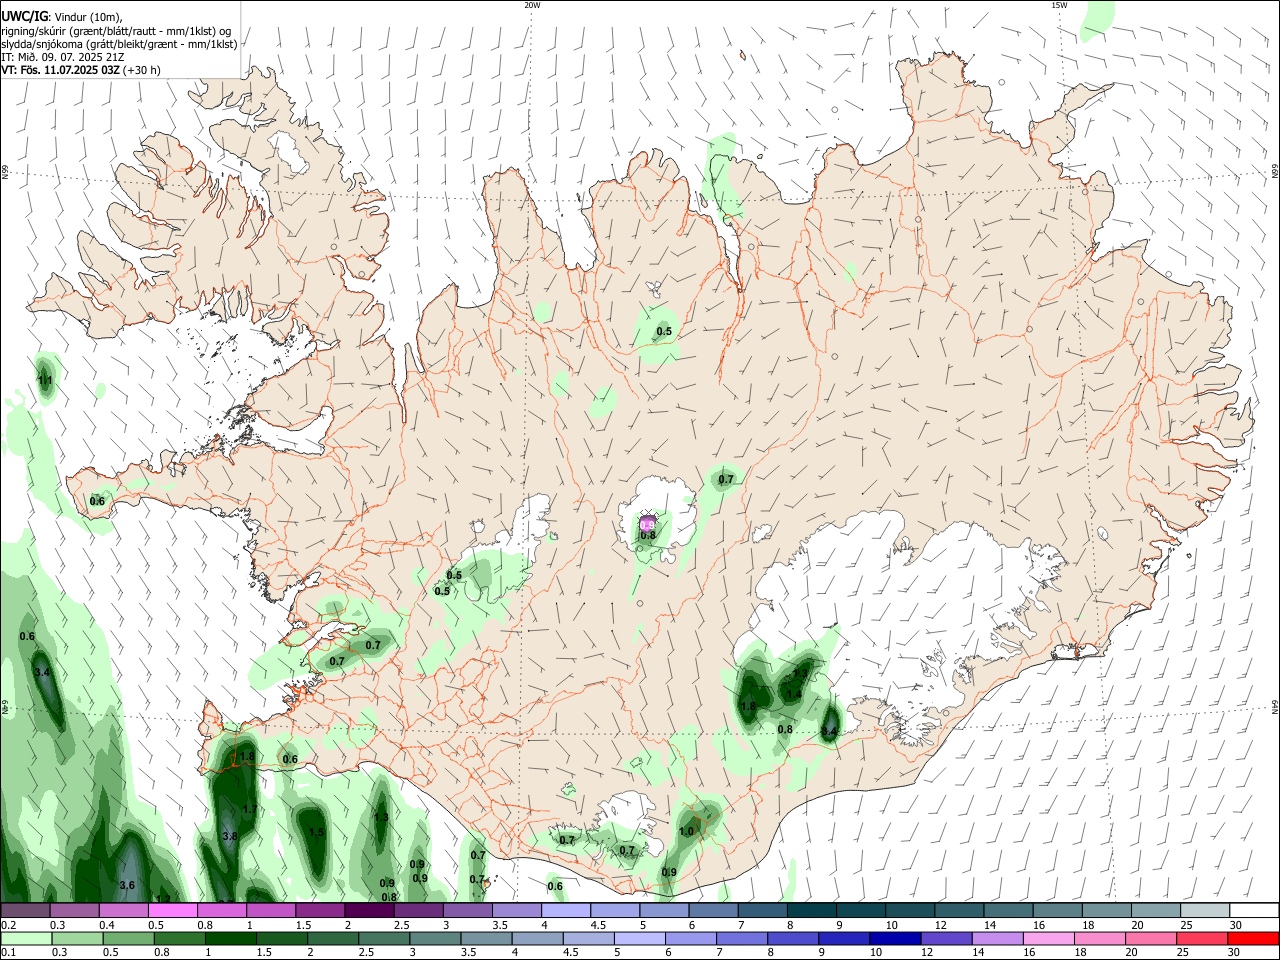1280x960 pixels.
Task: Click the '3.6' precipitation value on the map
Action: (127, 885)
